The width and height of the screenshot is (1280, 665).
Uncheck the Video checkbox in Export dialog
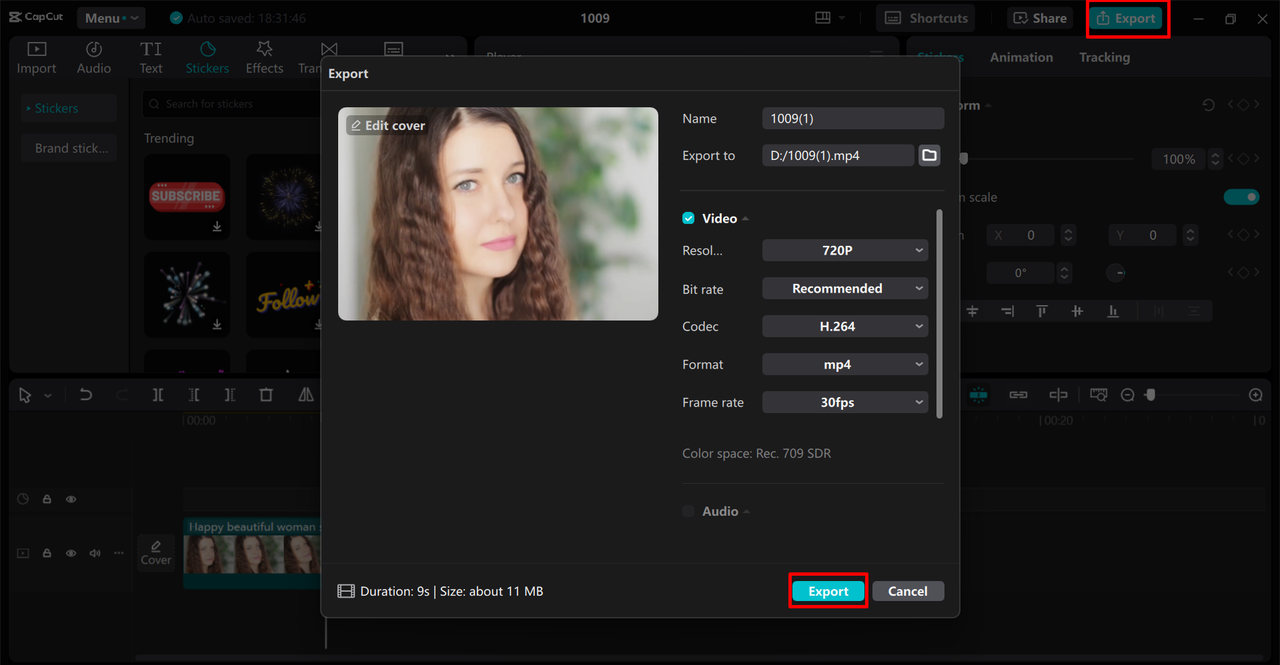pyautogui.click(x=688, y=218)
